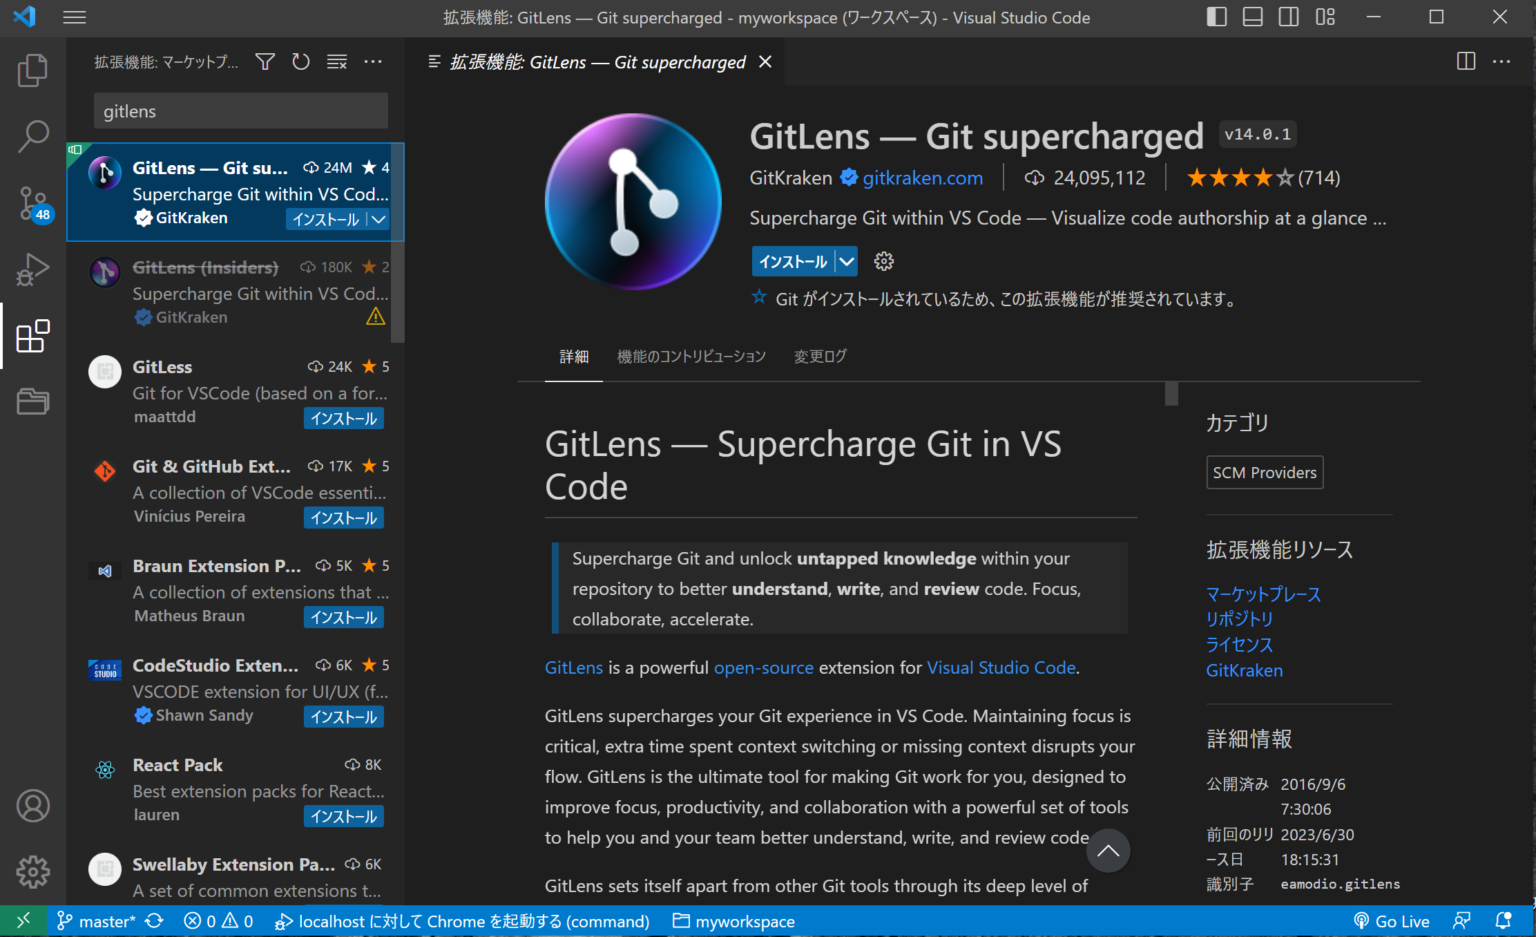The width and height of the screenshot is (1536, 937).
Task: Click the remote window indicator in status bar
Action: [x=22, y=921]
